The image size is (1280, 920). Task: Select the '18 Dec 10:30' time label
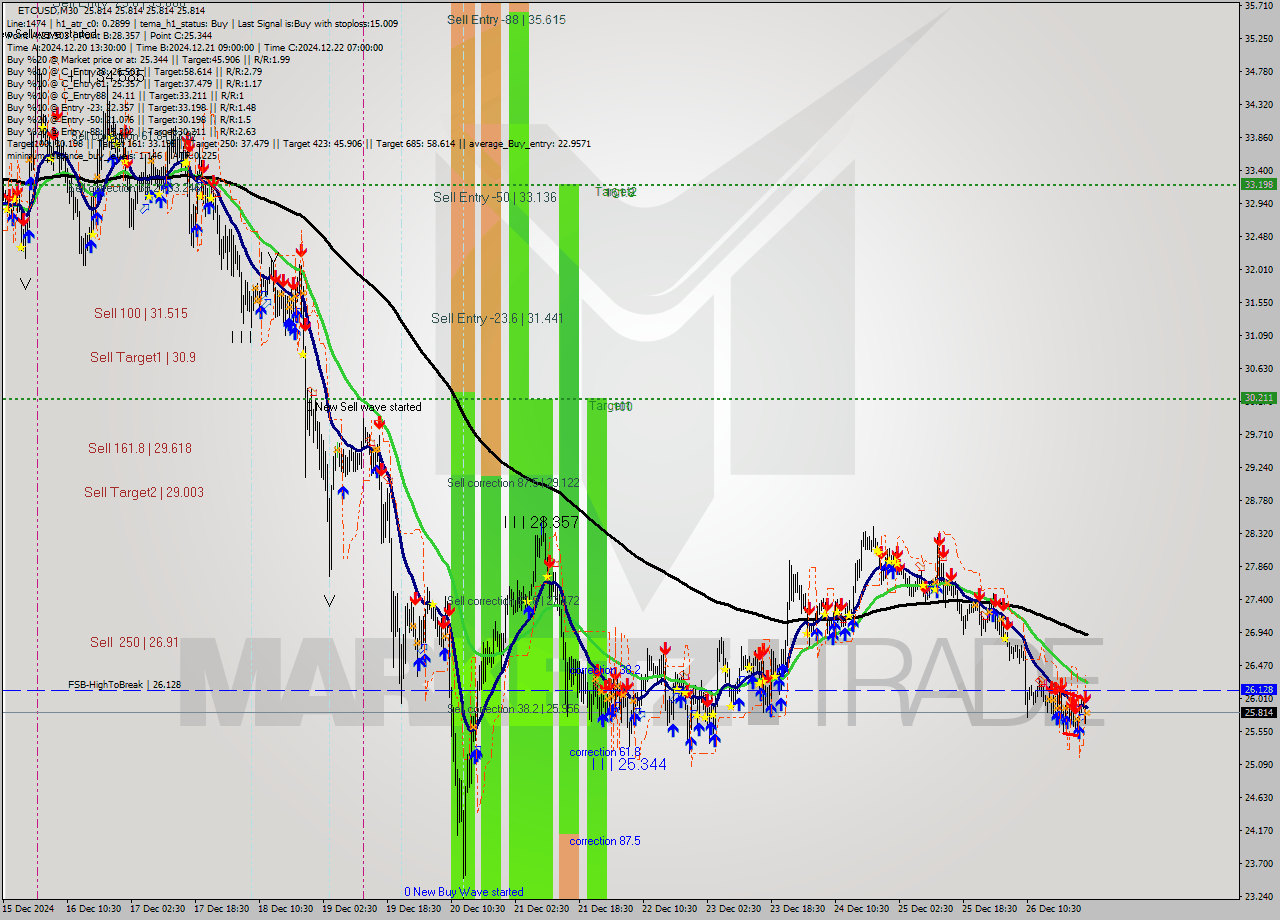pyautogui.click(x=286, y=909)
